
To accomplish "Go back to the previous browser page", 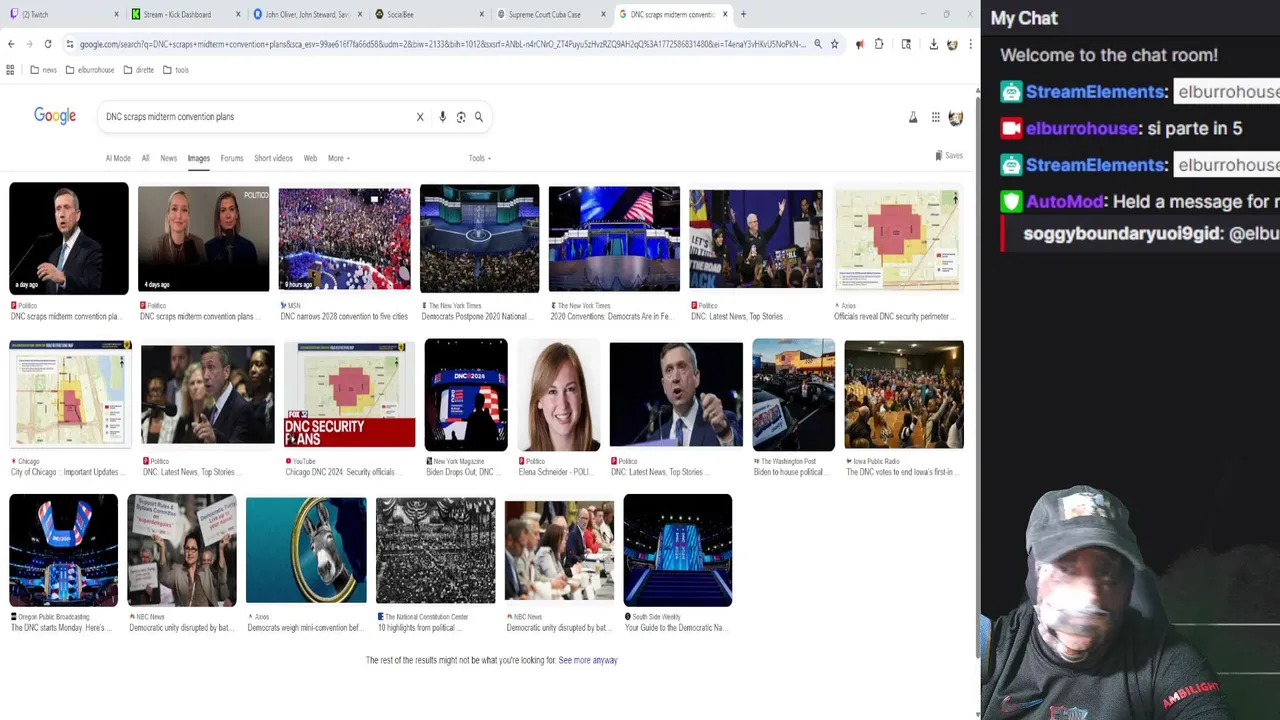I will [x=11, y=44].
